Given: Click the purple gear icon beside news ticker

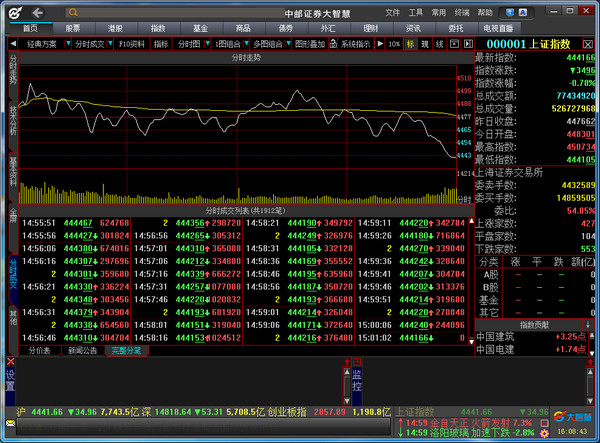Looking at the screenshot, I should (544, 433).
